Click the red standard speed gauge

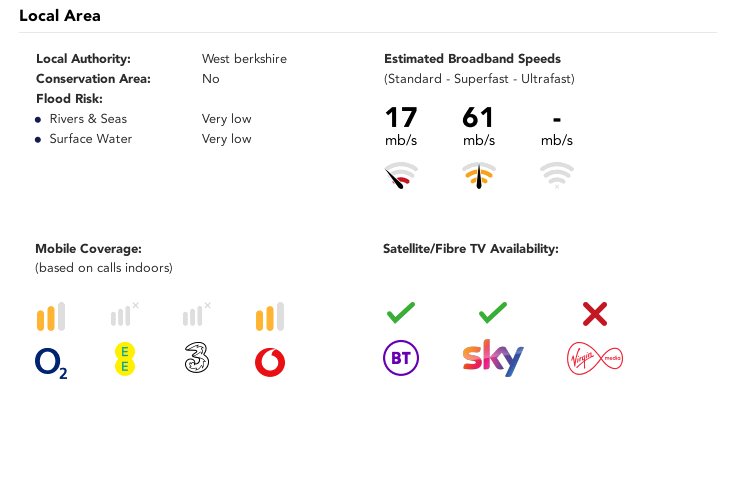click(x=401, y=175)
